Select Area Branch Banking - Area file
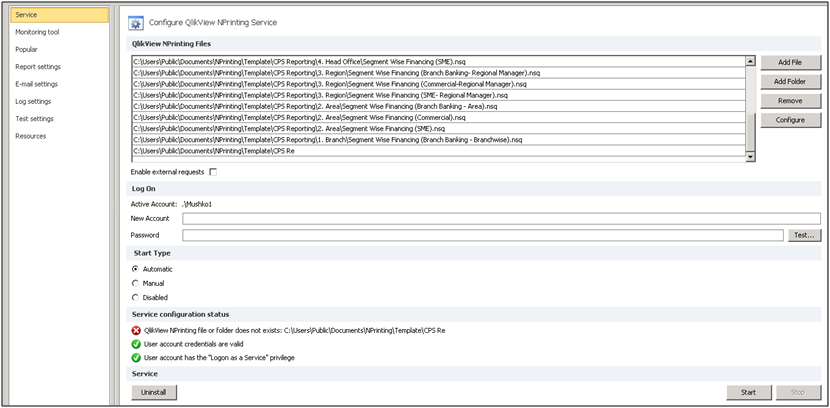Viewport: 830px width, 408px height. [x=438, y=106]
